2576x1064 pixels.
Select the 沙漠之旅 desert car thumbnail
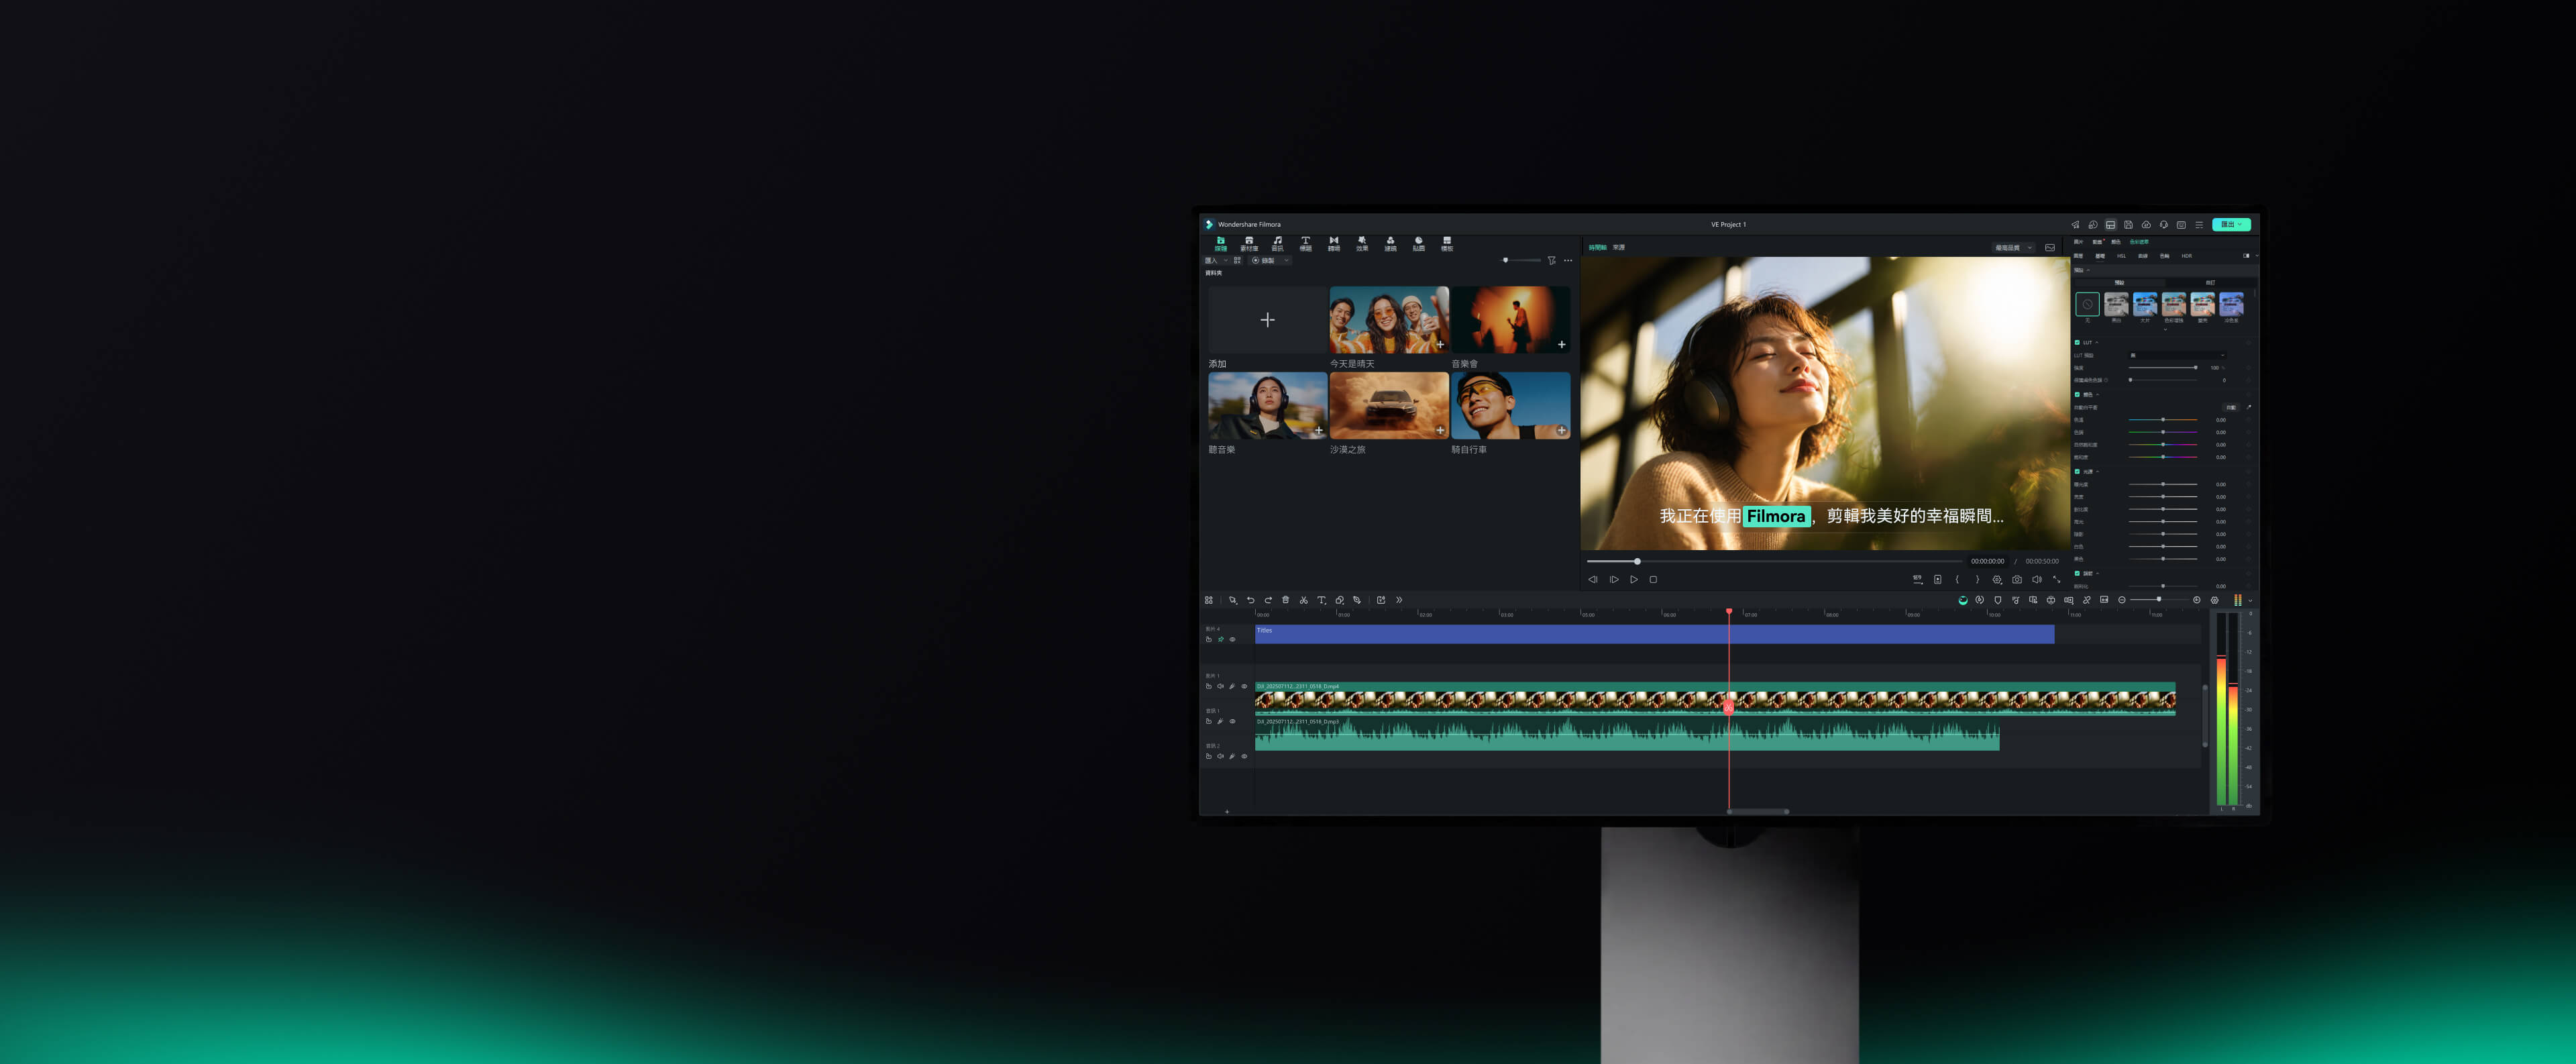point(1389,406)
